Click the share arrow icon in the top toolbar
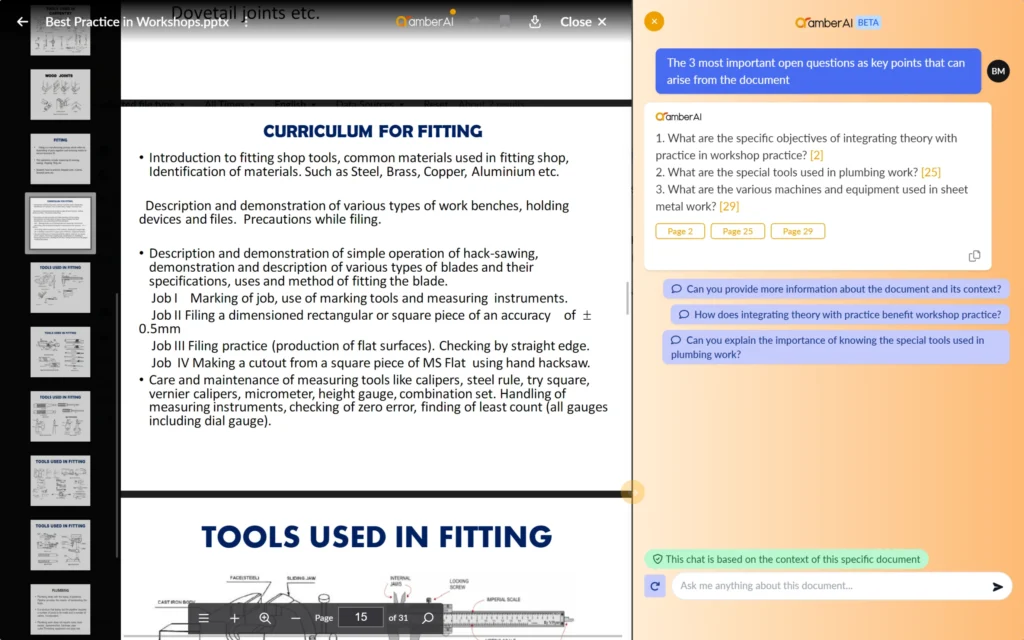This screenshot has width=1024, height=640. (476, 20)
